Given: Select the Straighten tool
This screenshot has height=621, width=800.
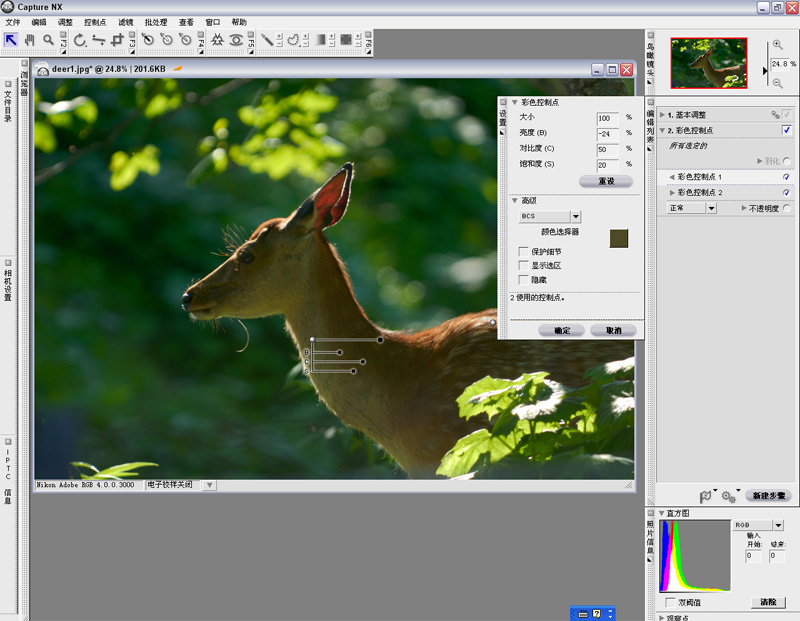Looking at the screenshot, I should coord(98,40).
